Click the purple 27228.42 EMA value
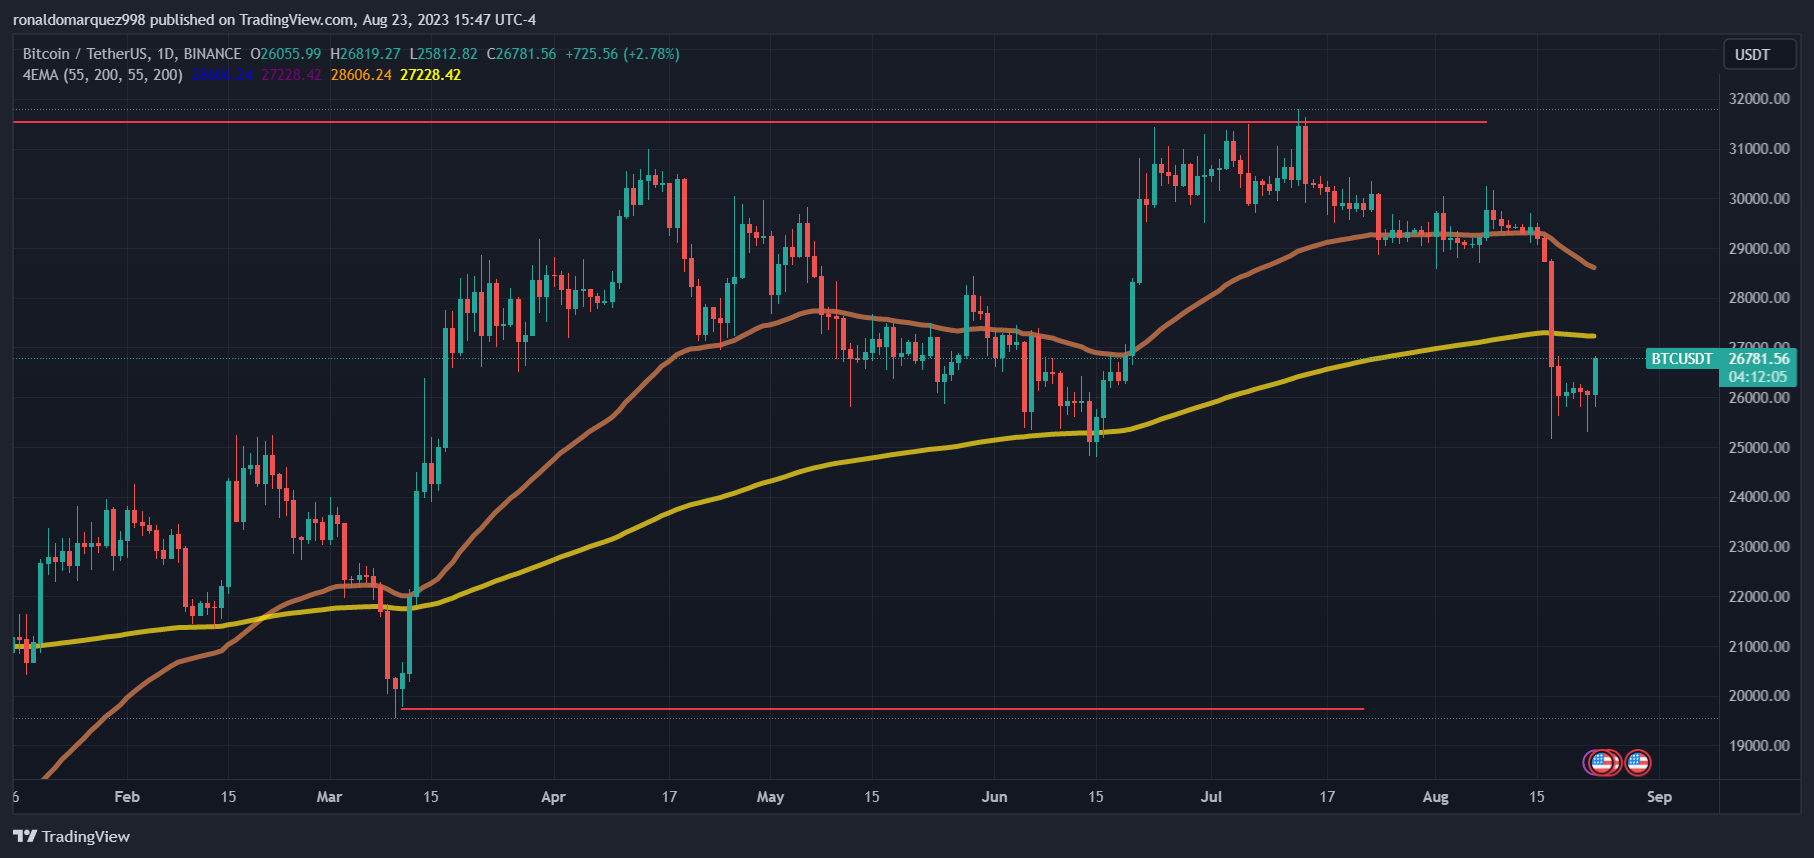The image size is (1814, 858). coord(291,75)
